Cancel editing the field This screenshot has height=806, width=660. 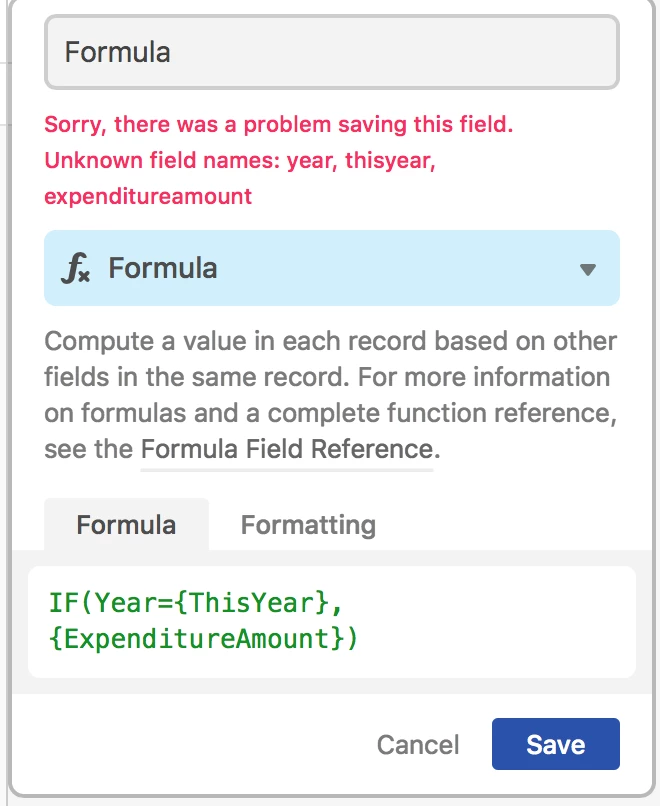[x=418, y=744]
